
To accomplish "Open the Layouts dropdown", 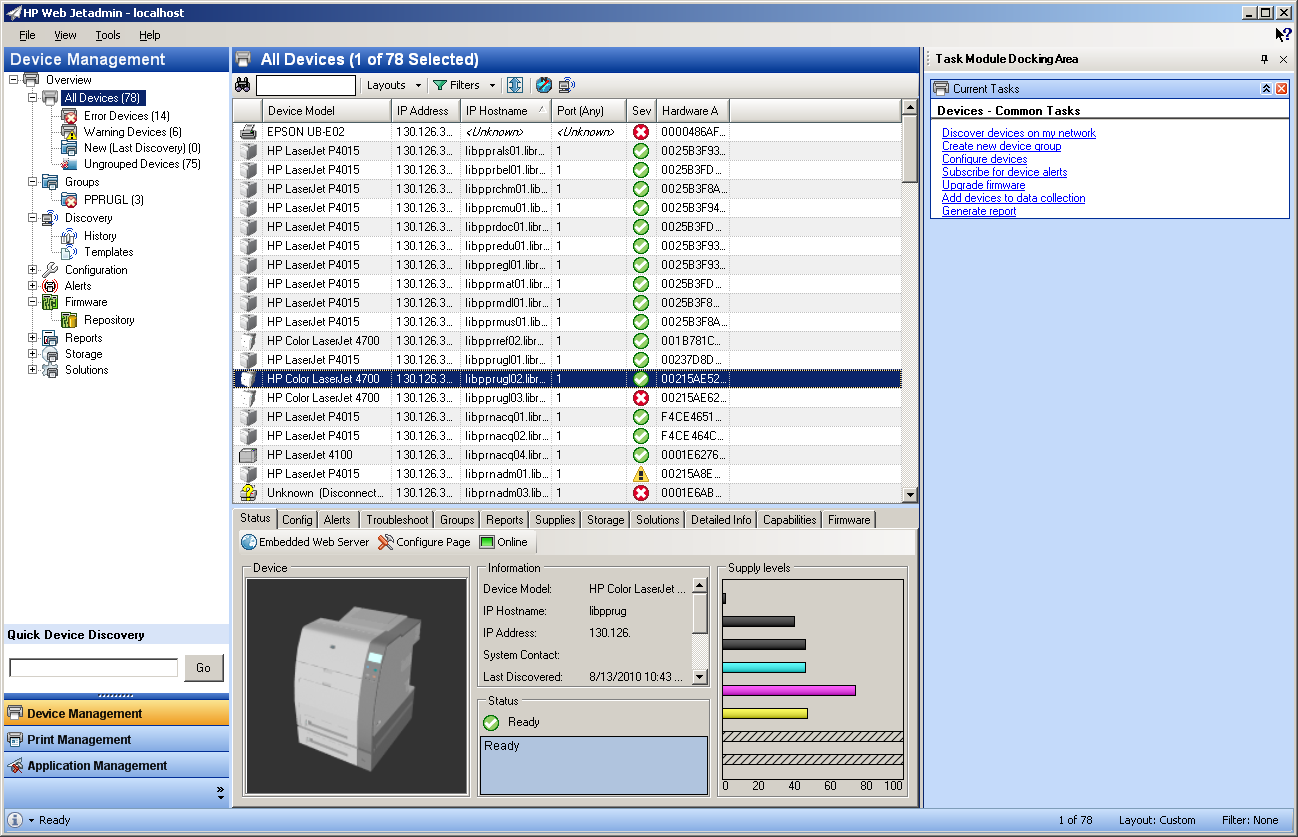I will tap(394, 85).
